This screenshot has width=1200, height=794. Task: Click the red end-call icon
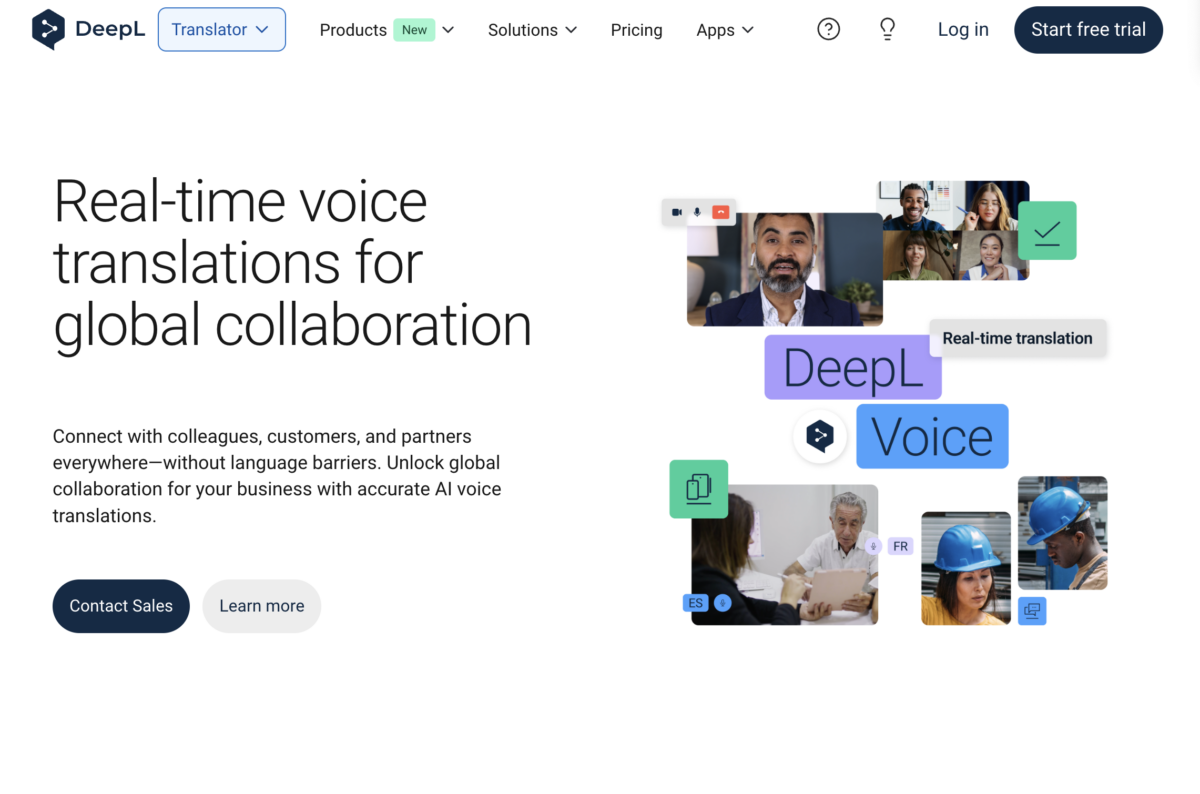coord(721,212)
